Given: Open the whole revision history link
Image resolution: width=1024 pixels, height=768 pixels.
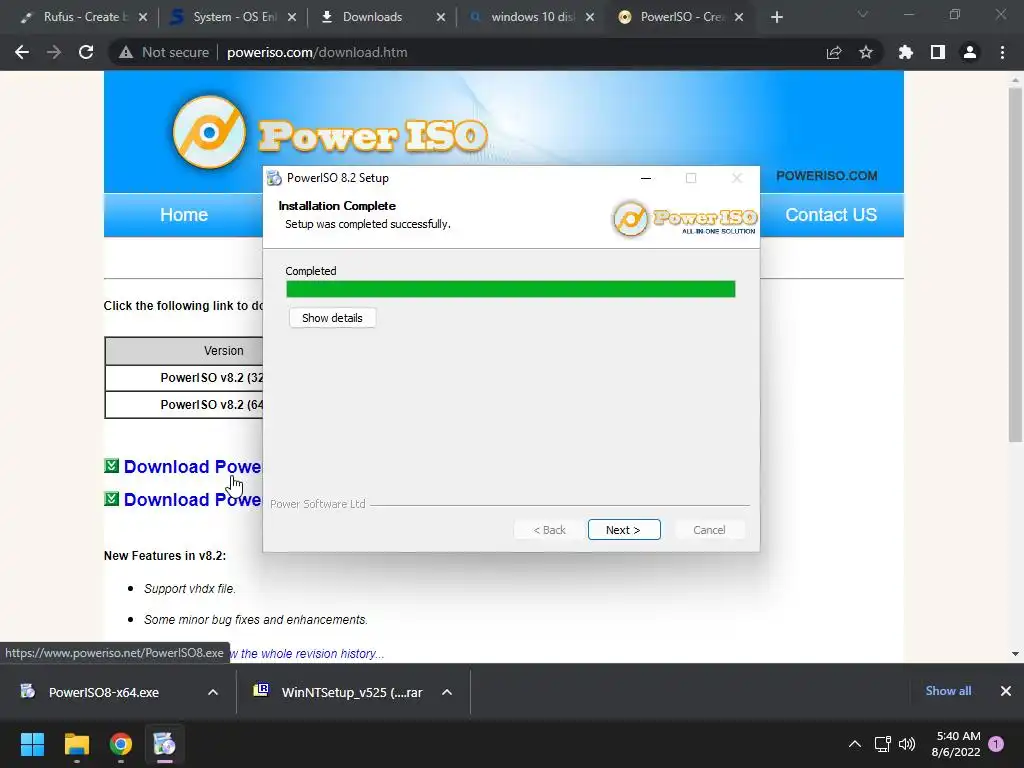Looking at the screenshot, I should coord(307,654).
